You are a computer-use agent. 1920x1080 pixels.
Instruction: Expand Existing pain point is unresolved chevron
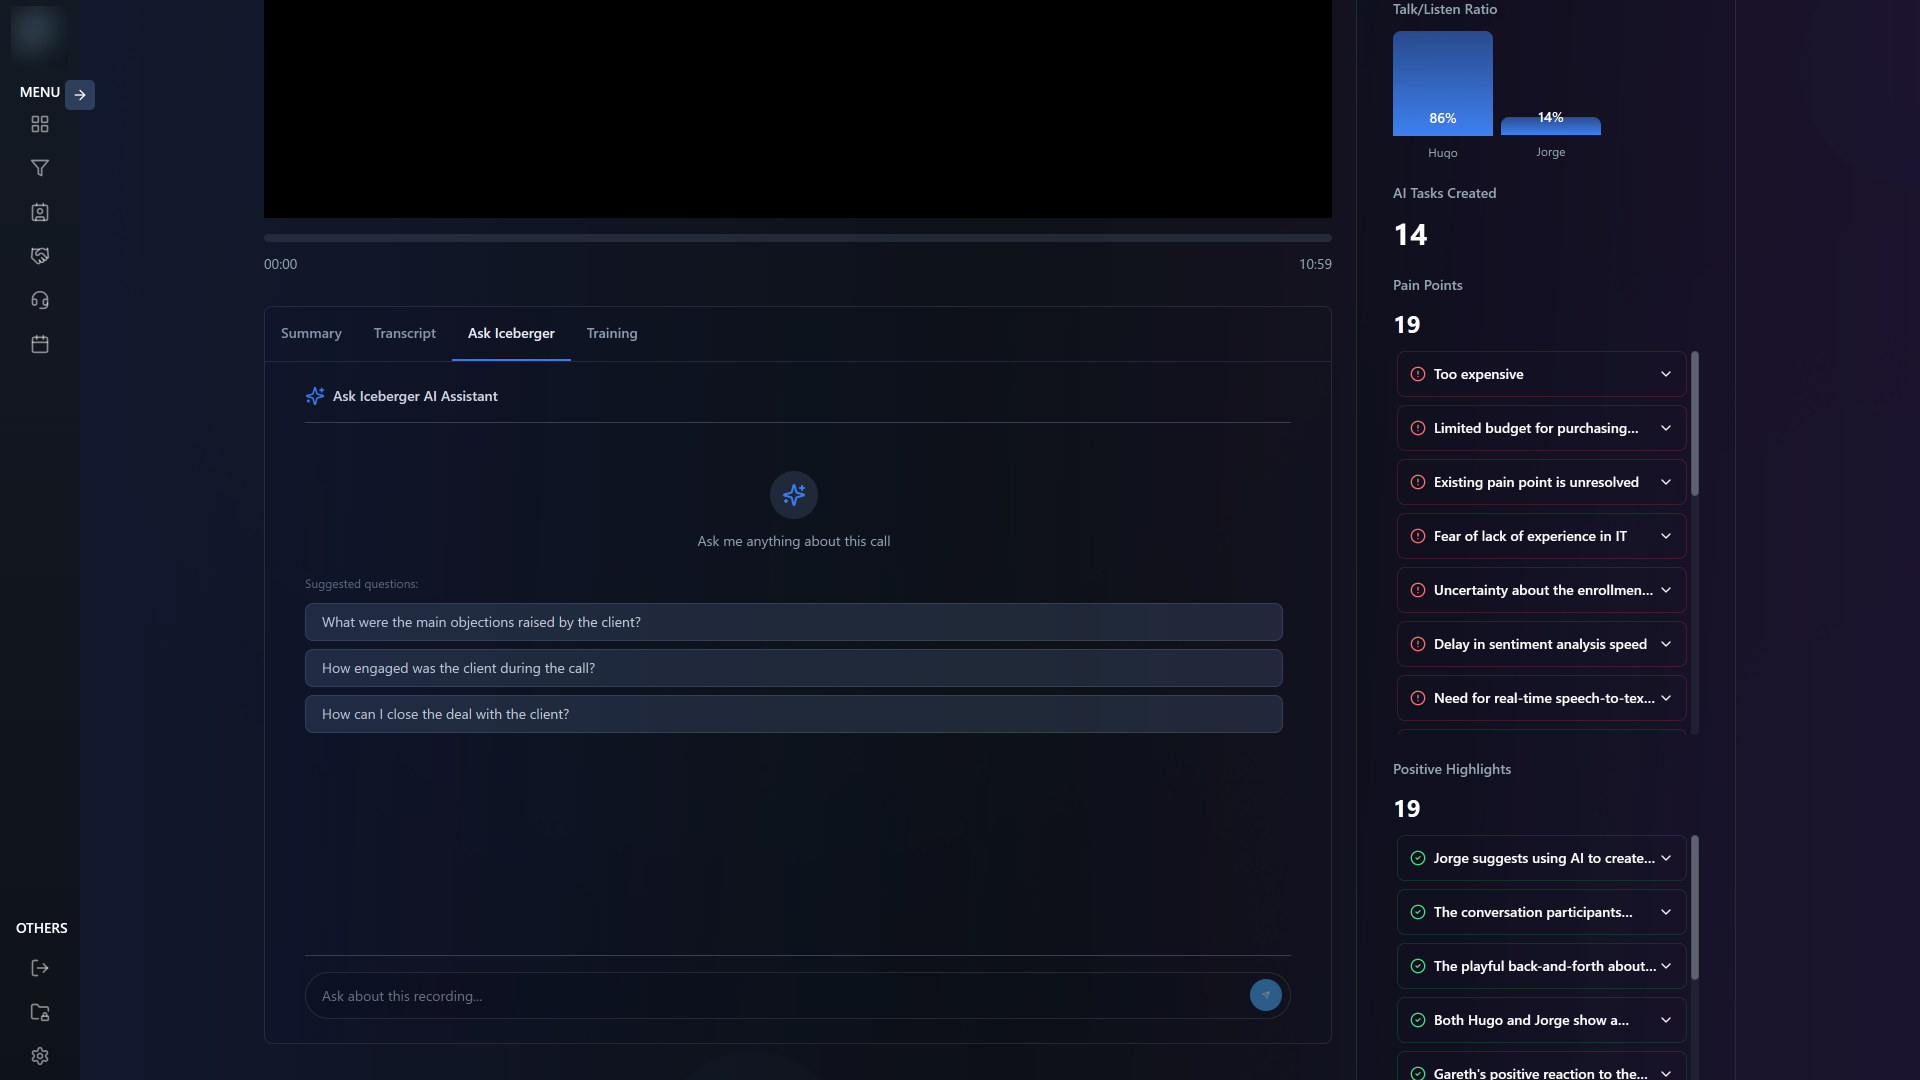point(1666,482)
